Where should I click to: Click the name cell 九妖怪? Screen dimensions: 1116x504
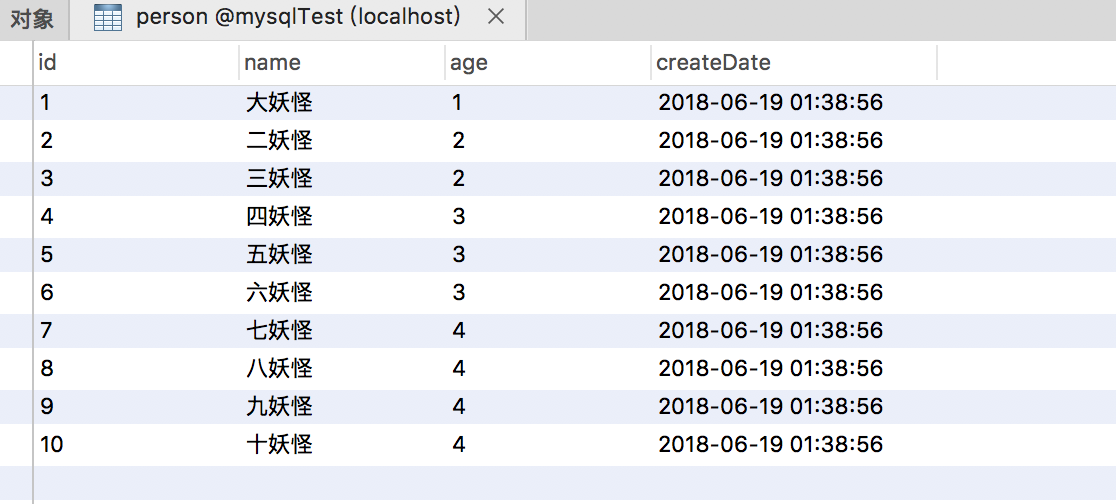(279, 407)
